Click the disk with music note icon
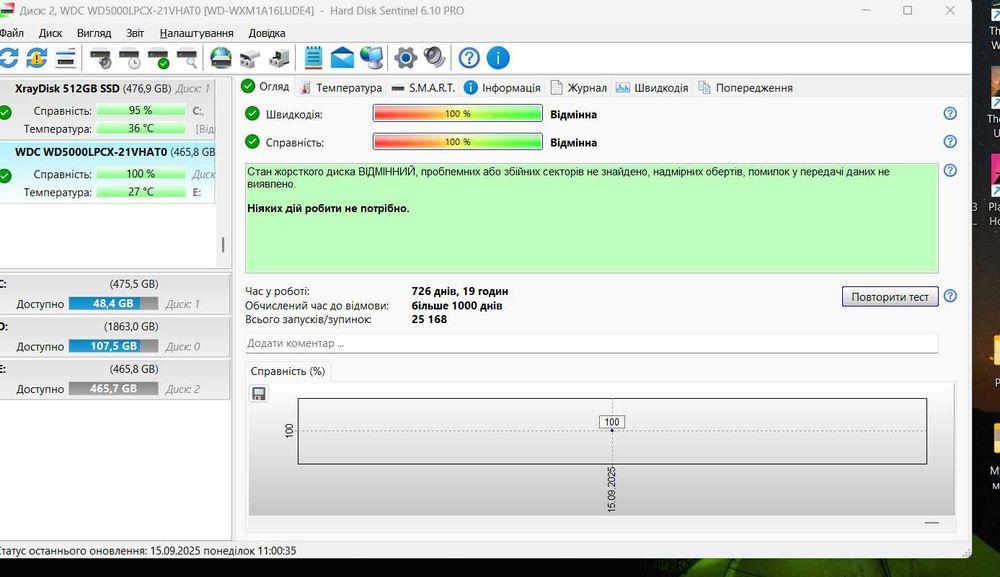1000x577 pixels. pyautogui.click(x=279, y=58)
